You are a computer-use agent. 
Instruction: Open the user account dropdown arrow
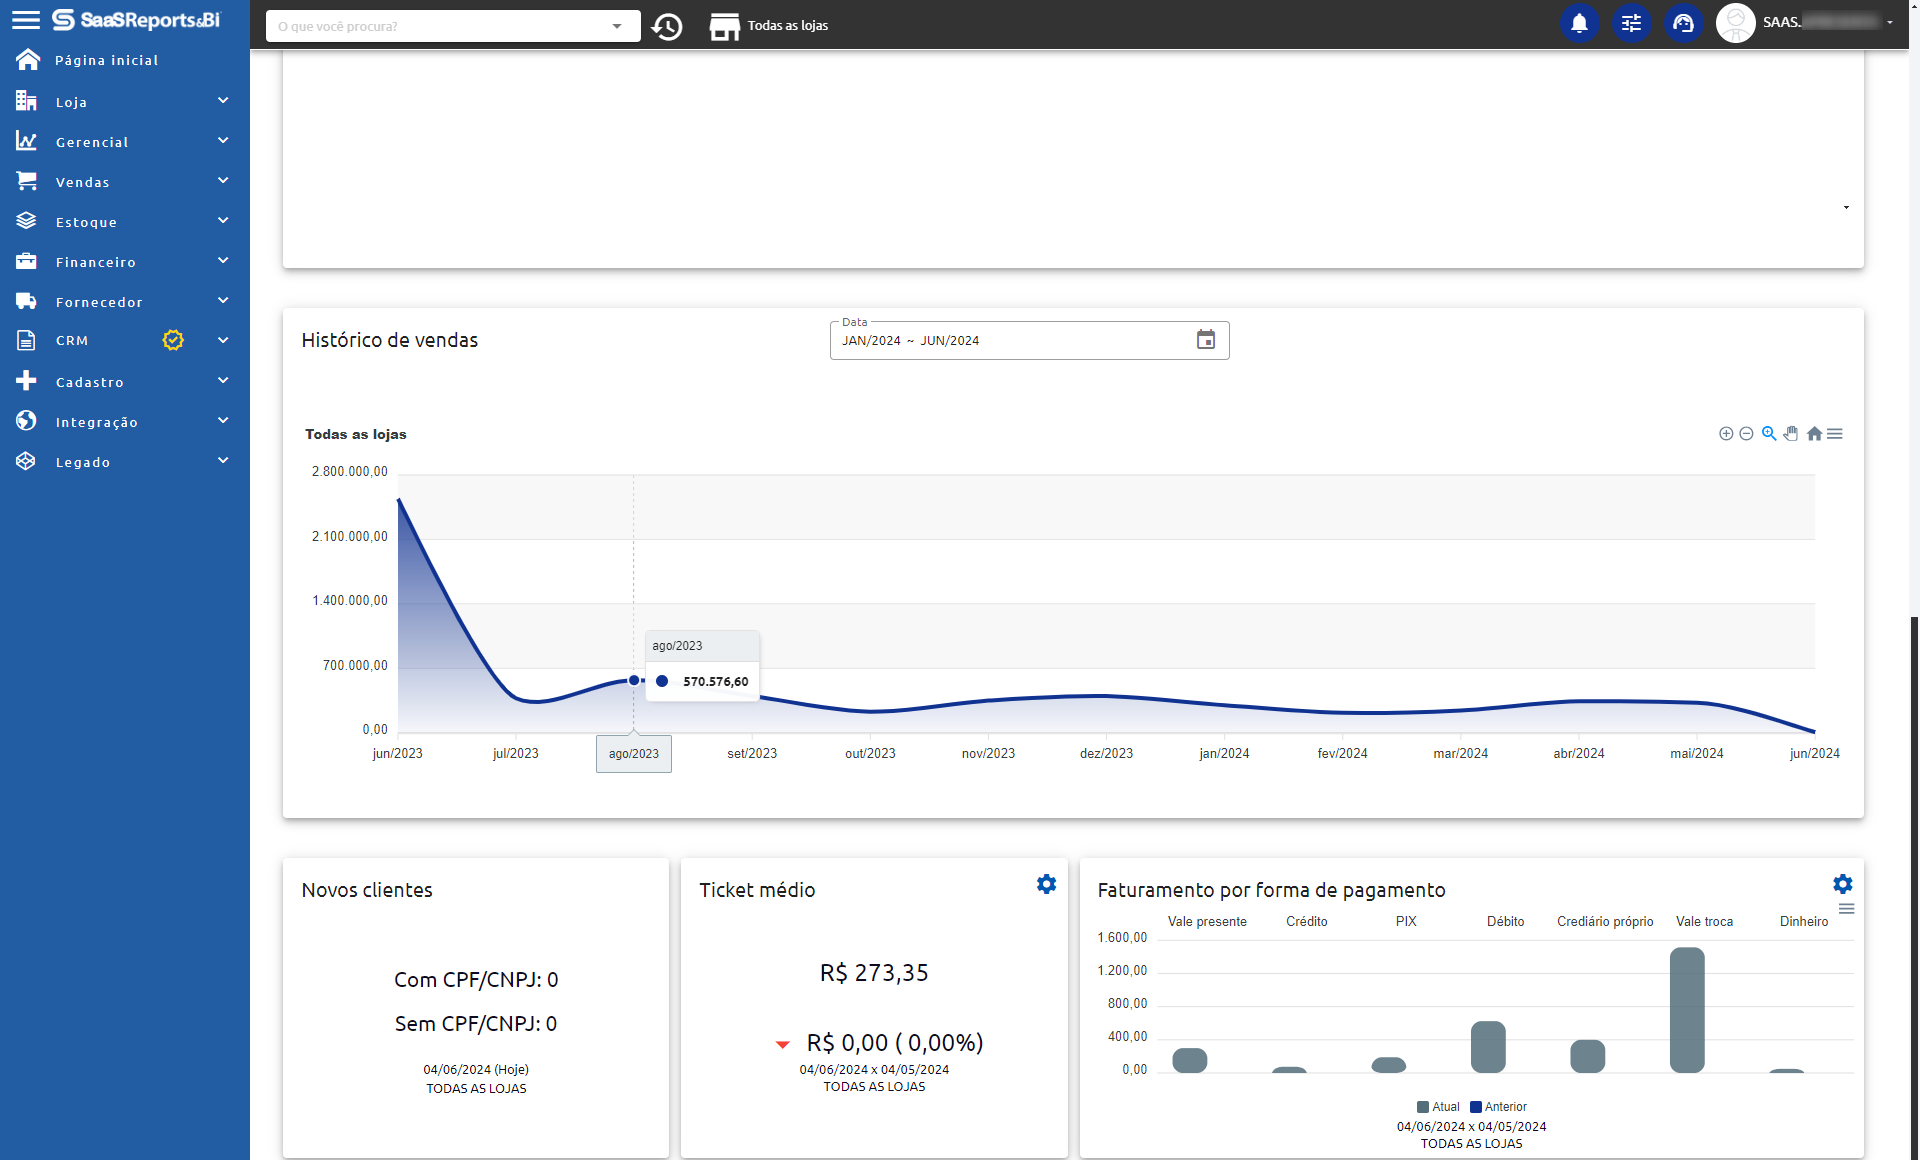pos(1890,22)
